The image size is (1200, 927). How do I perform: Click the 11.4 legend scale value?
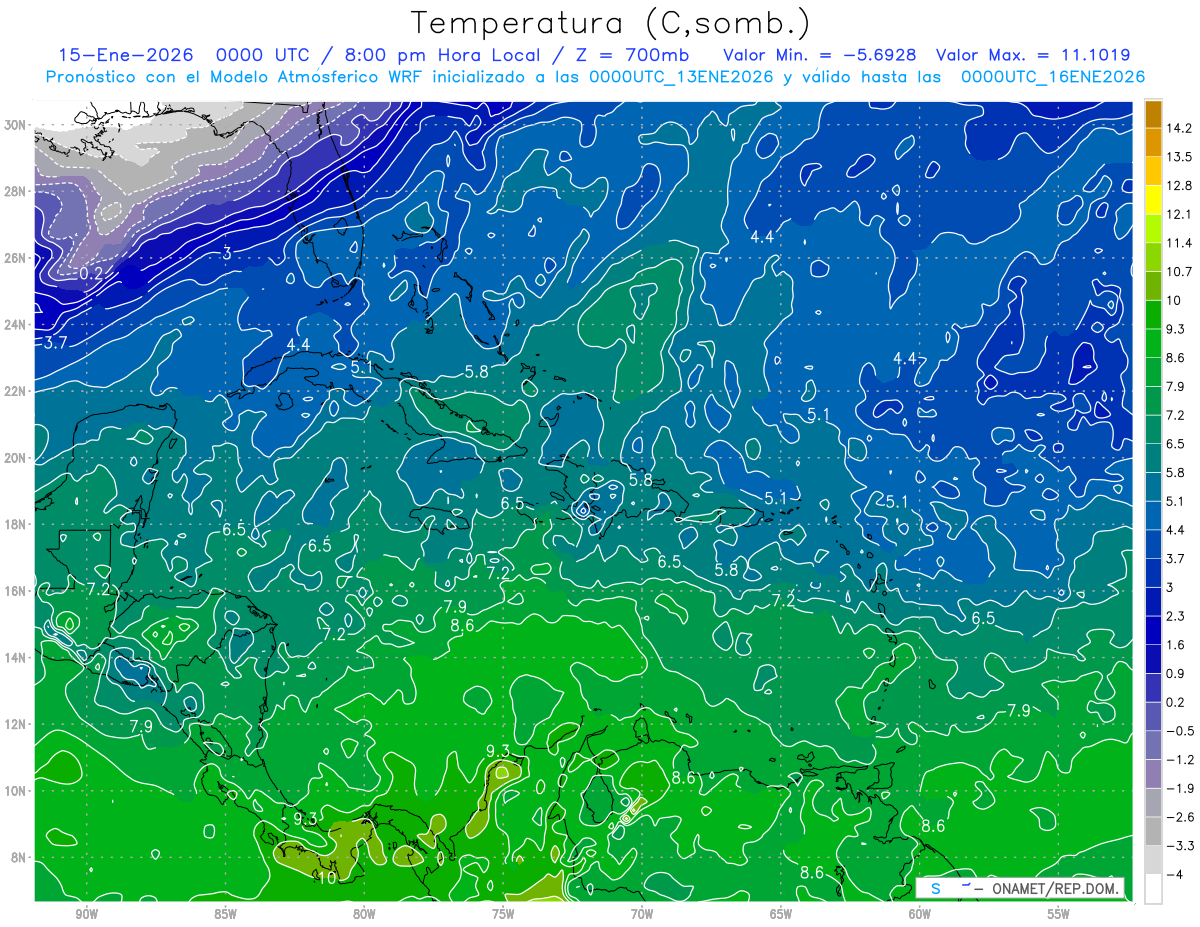click(1180, 243)
